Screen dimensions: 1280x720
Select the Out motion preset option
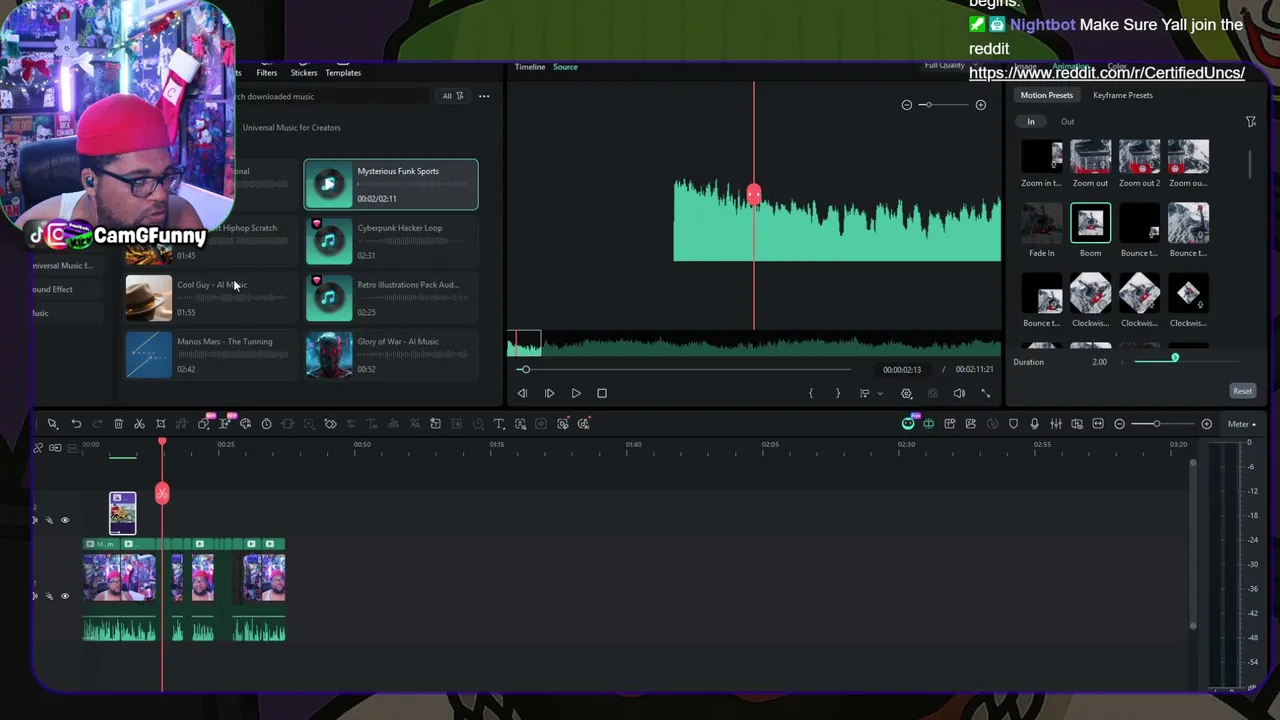(1068, 122)
